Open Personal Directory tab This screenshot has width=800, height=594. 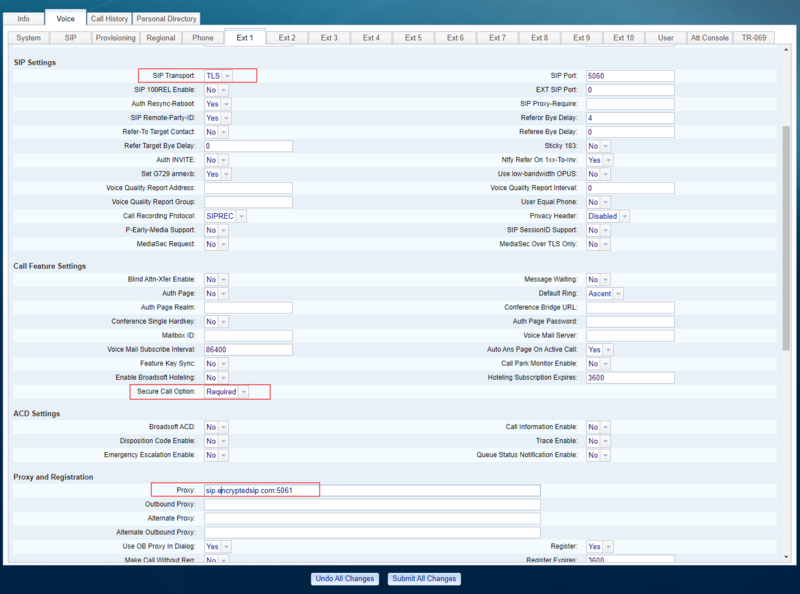pyautogui.click(x=166, y=19)
